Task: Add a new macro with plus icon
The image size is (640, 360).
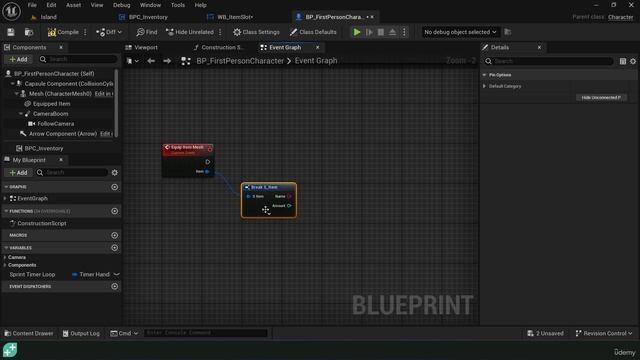Action: [115, 236]
